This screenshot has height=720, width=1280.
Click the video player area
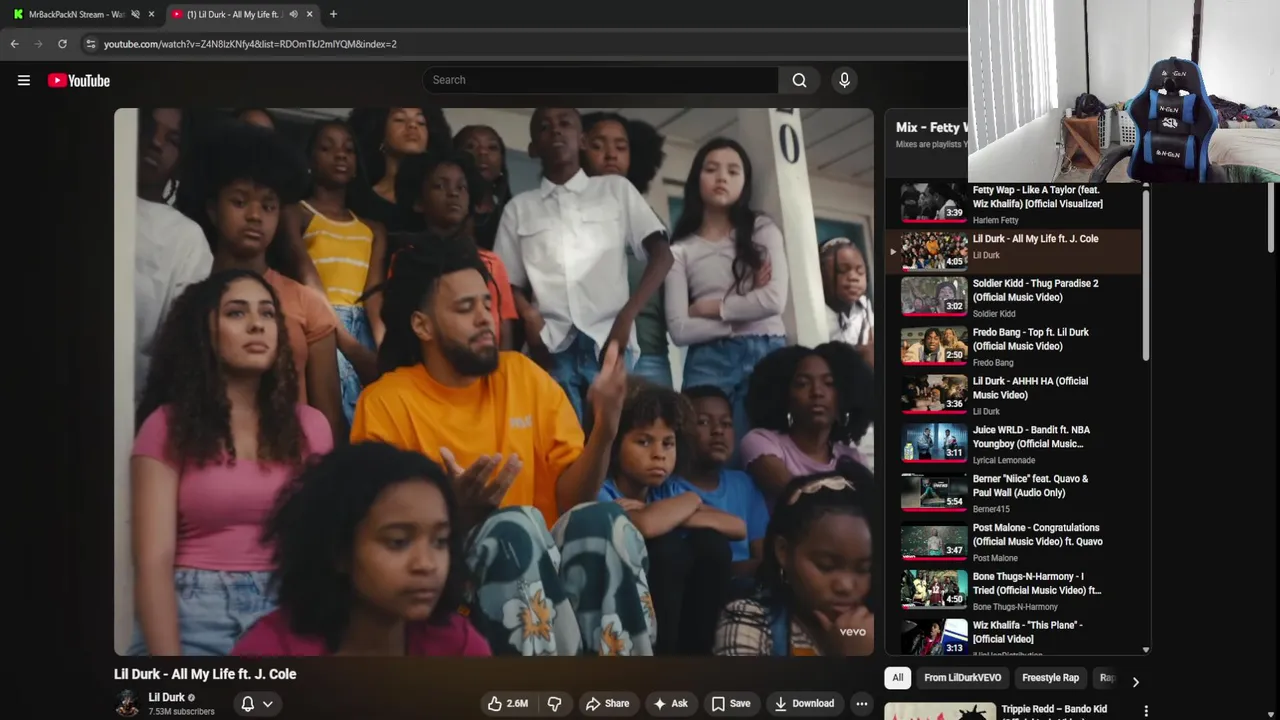pos(493,382)
